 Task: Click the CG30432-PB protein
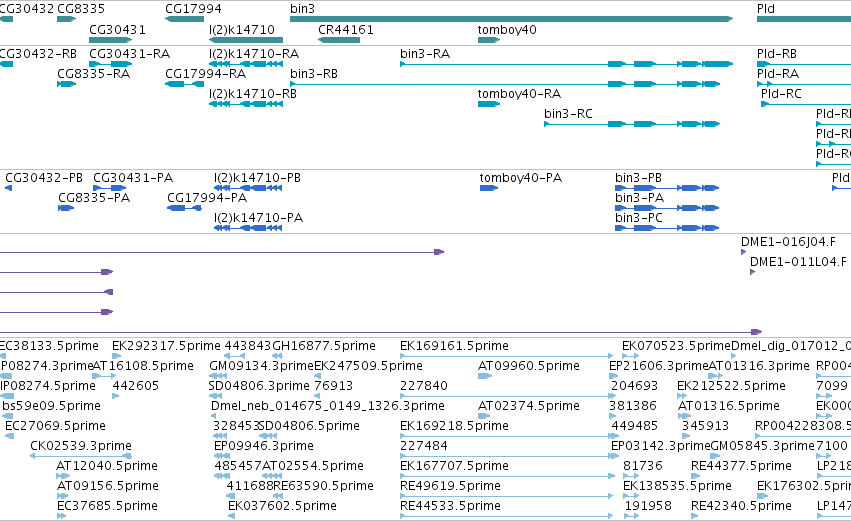[9, 188]
